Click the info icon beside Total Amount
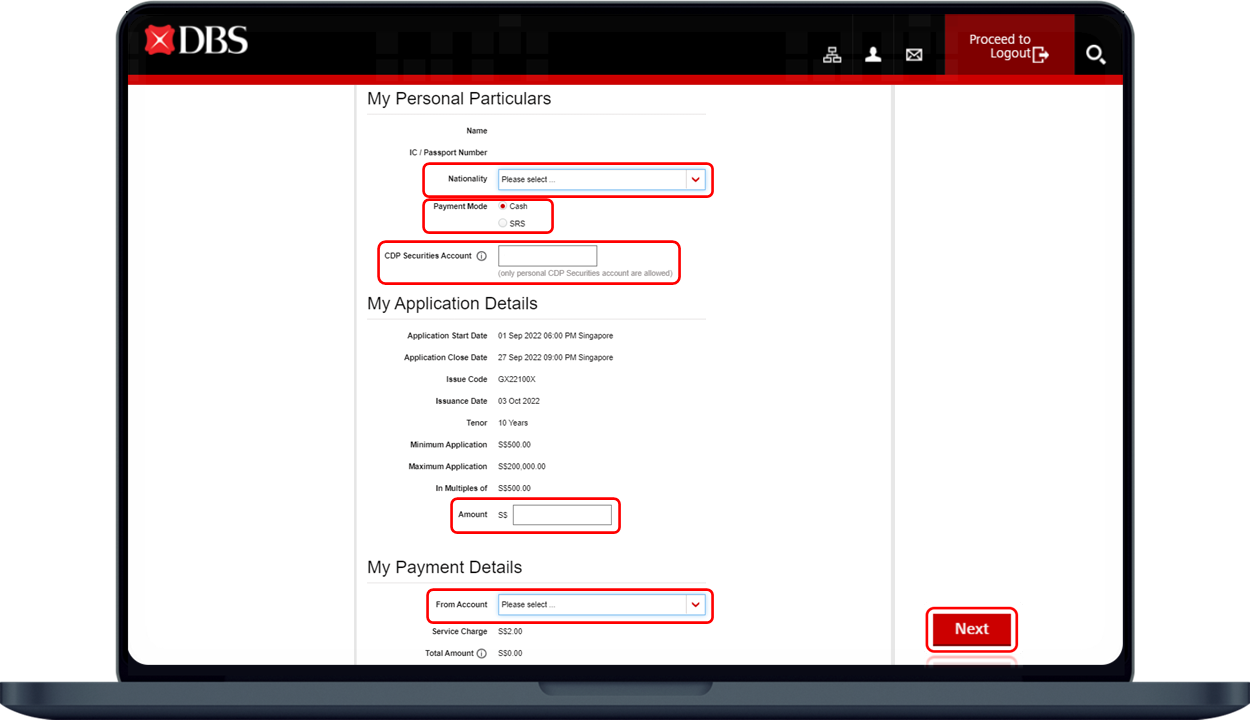1250x720 pixels. 481,654
